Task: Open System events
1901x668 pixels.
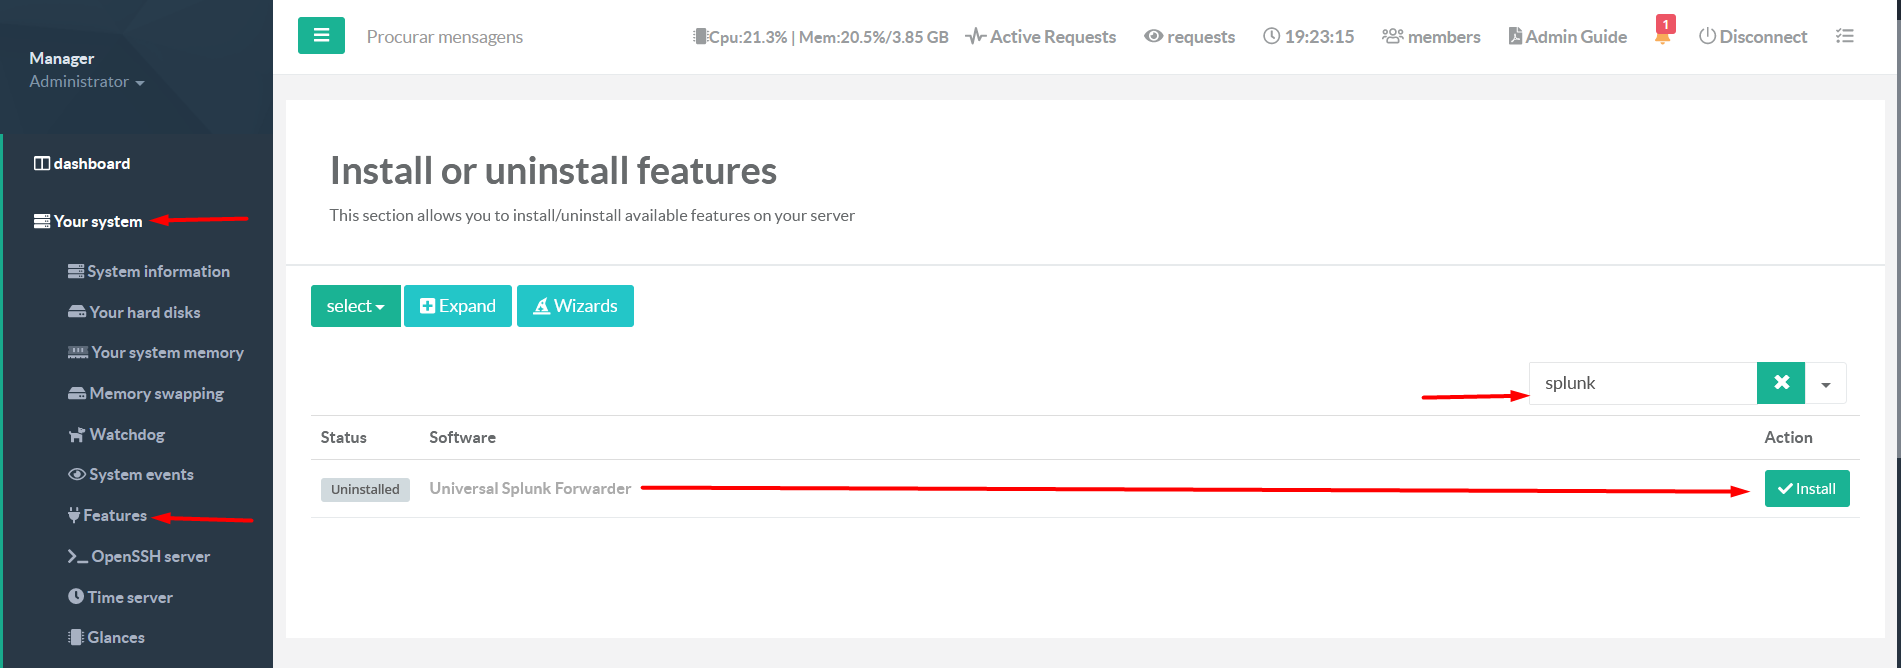Action: tap(131, 475)
